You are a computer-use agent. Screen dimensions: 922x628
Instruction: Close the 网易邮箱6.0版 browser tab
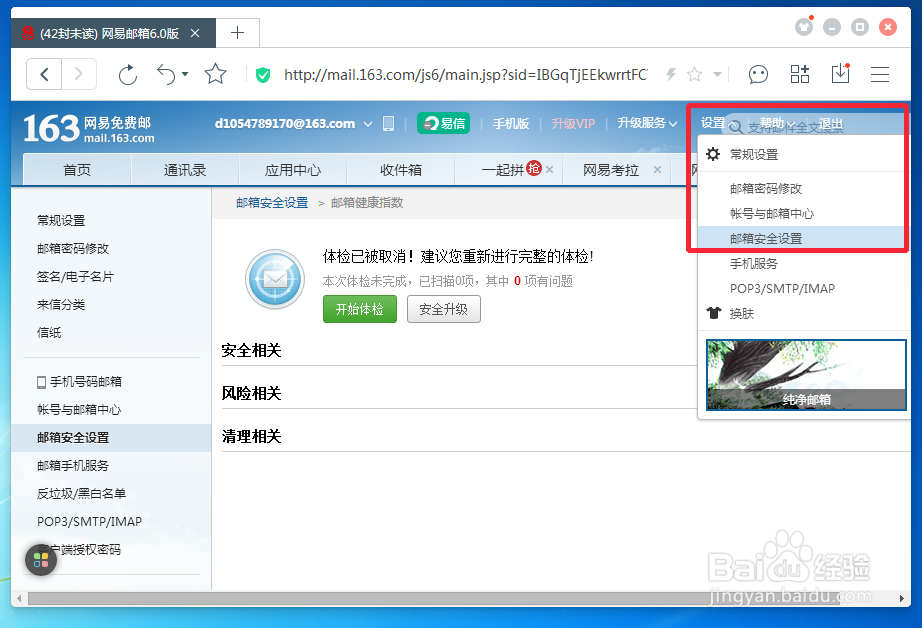(195, 34)
